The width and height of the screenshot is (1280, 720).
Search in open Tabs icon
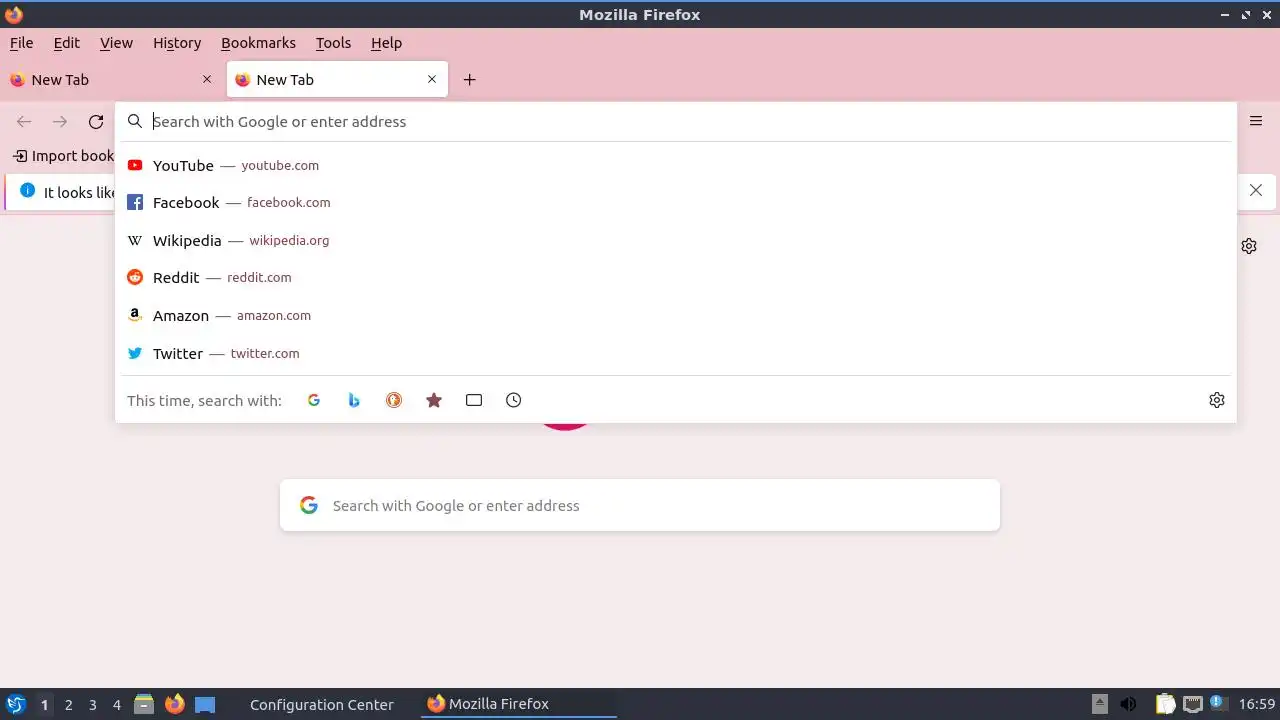474,400
